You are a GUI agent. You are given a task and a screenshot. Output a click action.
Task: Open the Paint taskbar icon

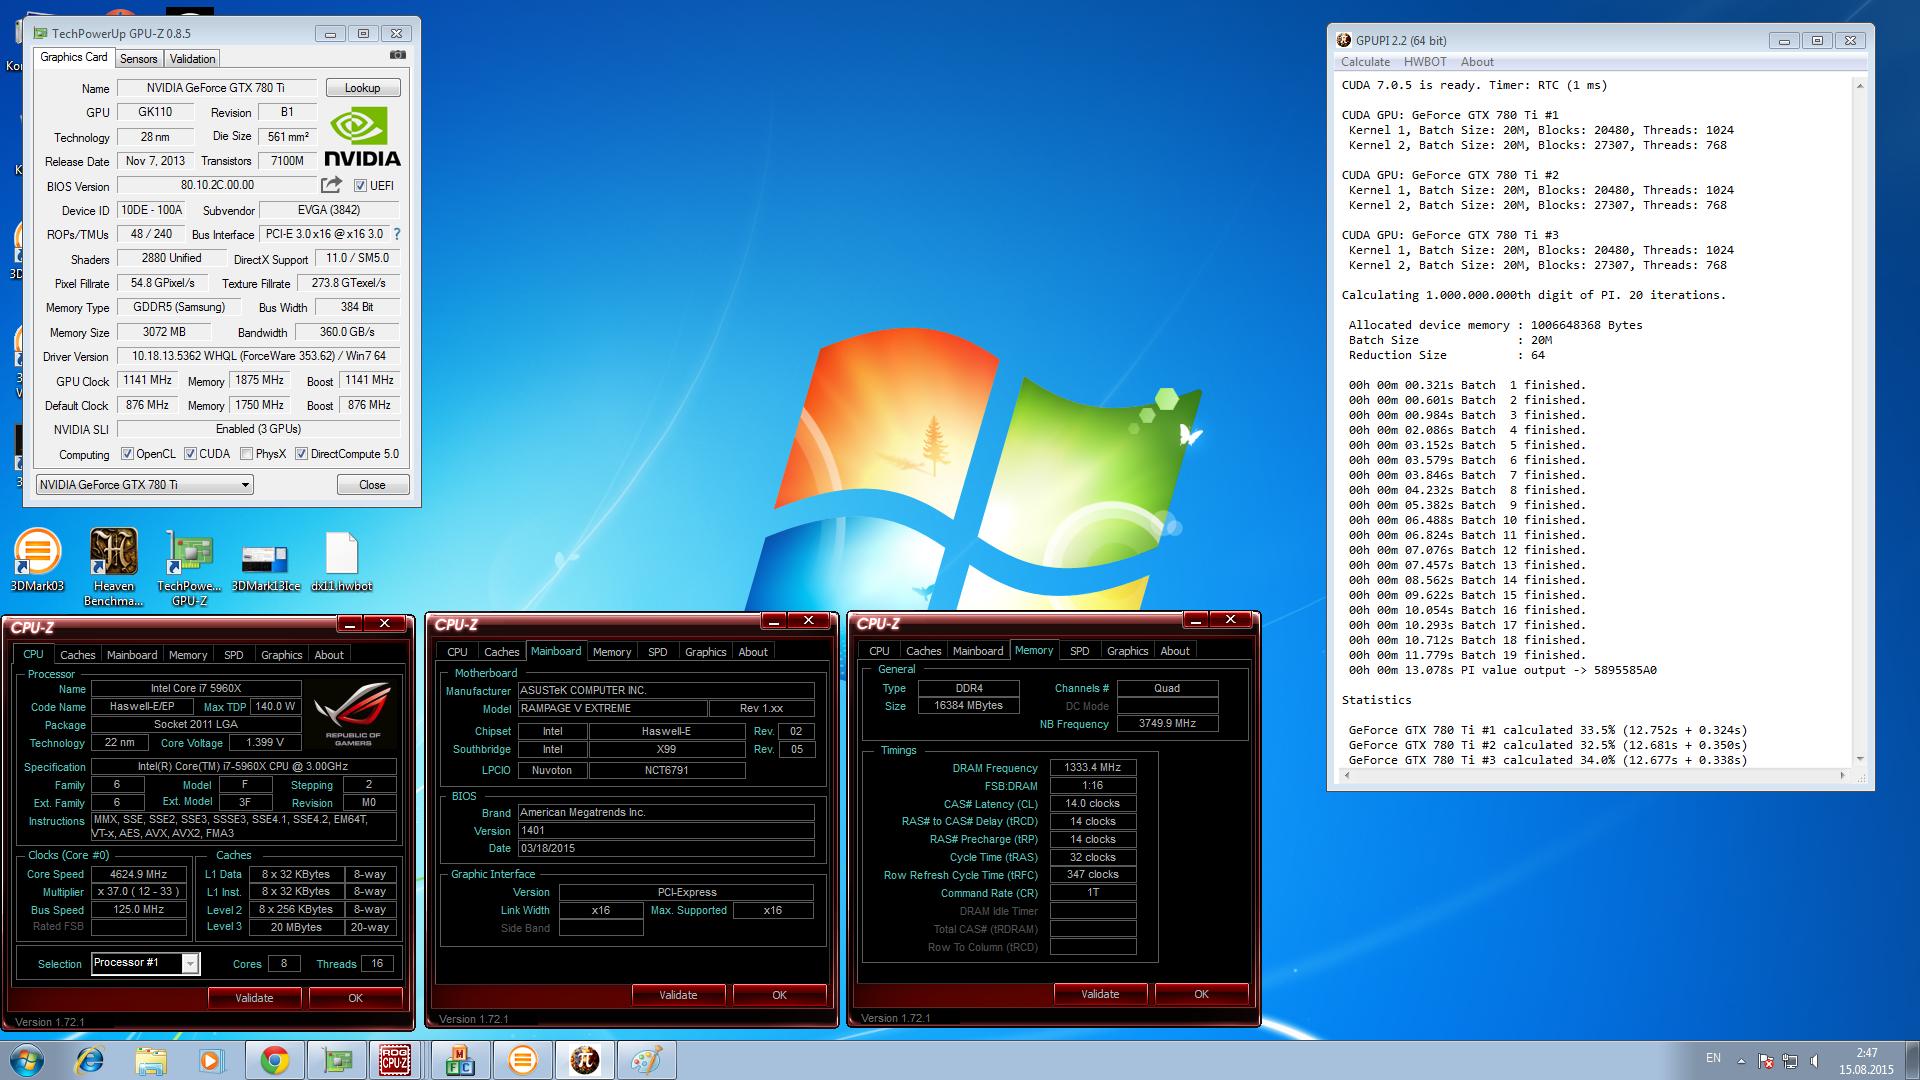tap(646, 1060)
